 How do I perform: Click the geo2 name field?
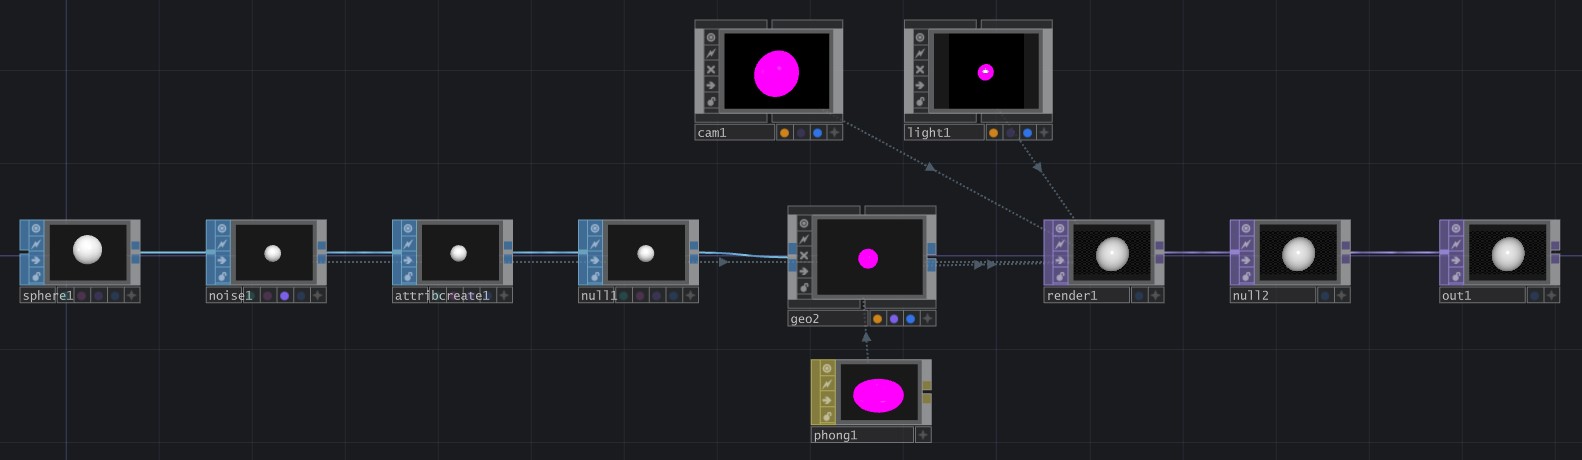click(828, 319)
